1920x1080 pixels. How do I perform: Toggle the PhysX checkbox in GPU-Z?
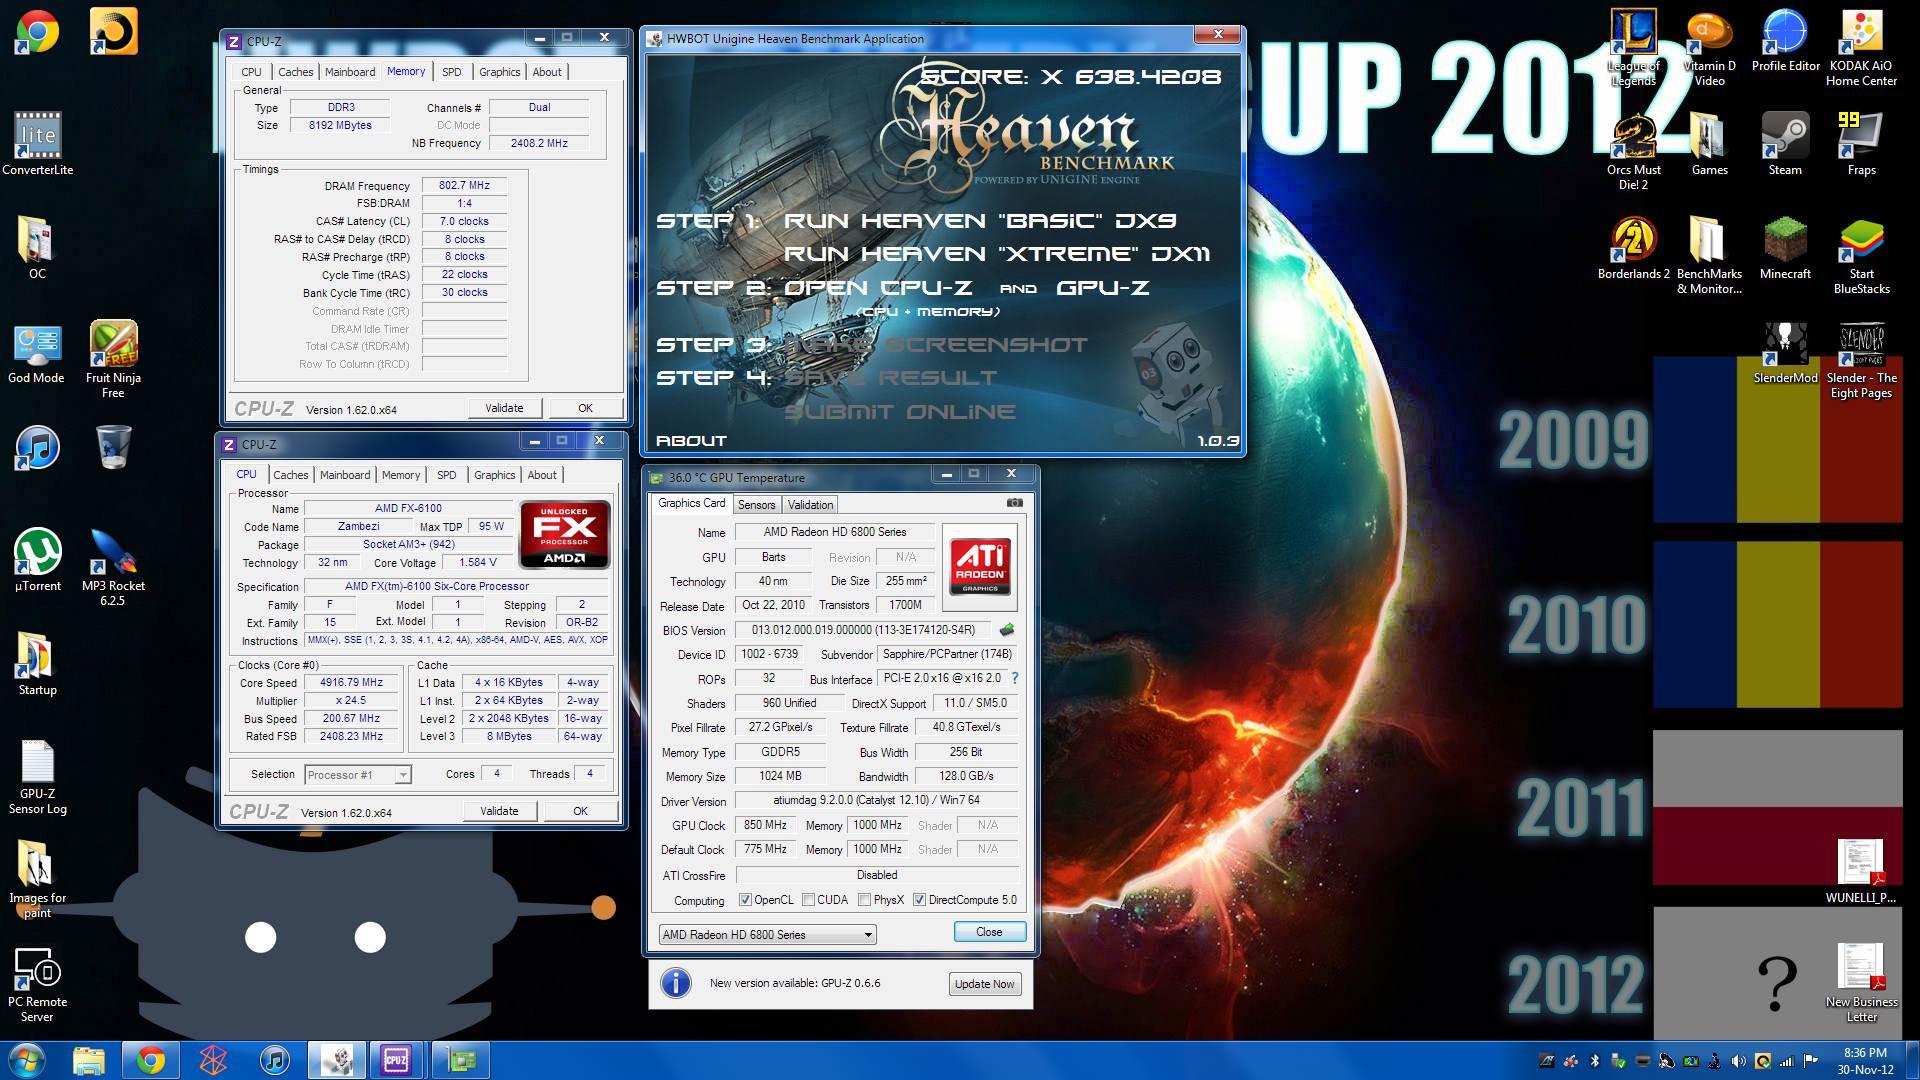coord(864,900)
